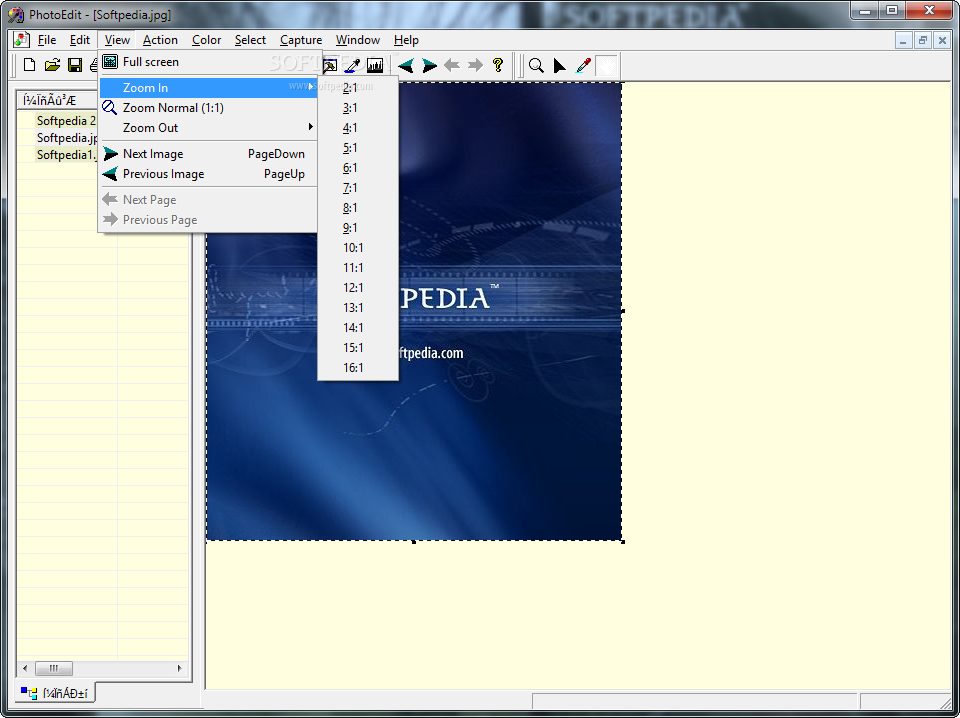Click the file list scrollbar left arrow
The image size is (960, 718).
coord(25,668)
